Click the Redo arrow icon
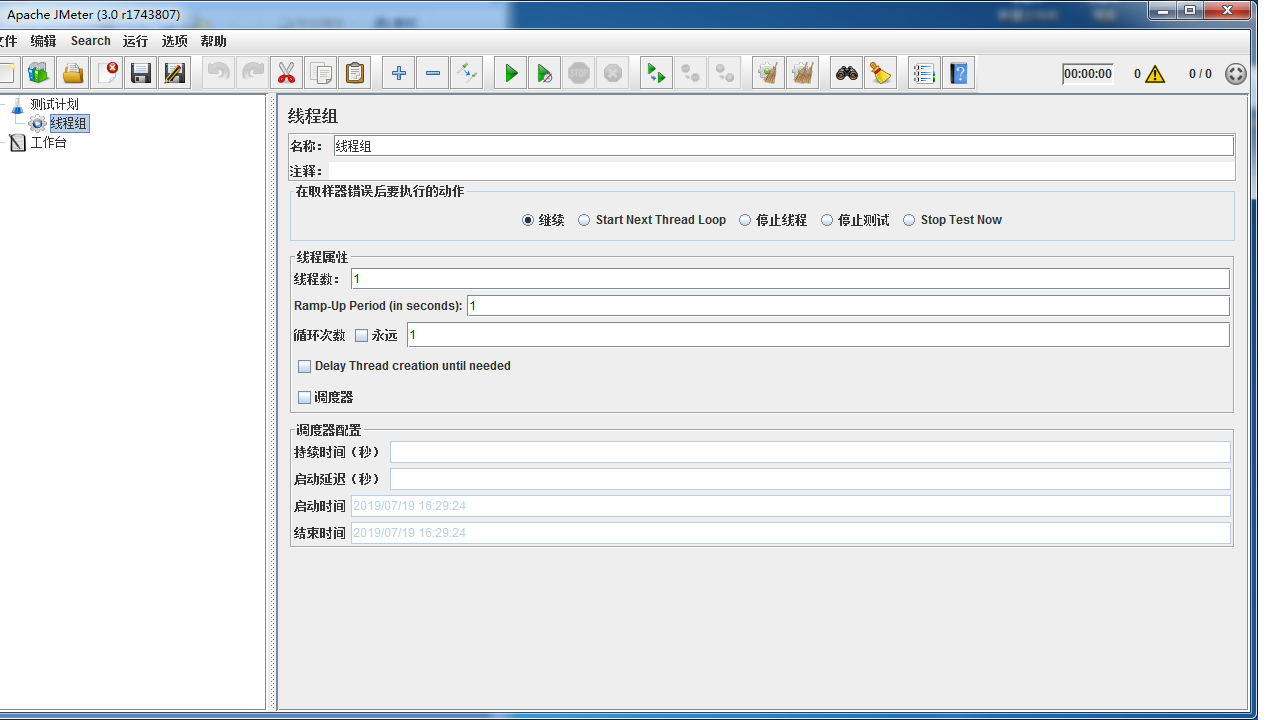Viewport: 1280px width, 720px height. [253, 73]
